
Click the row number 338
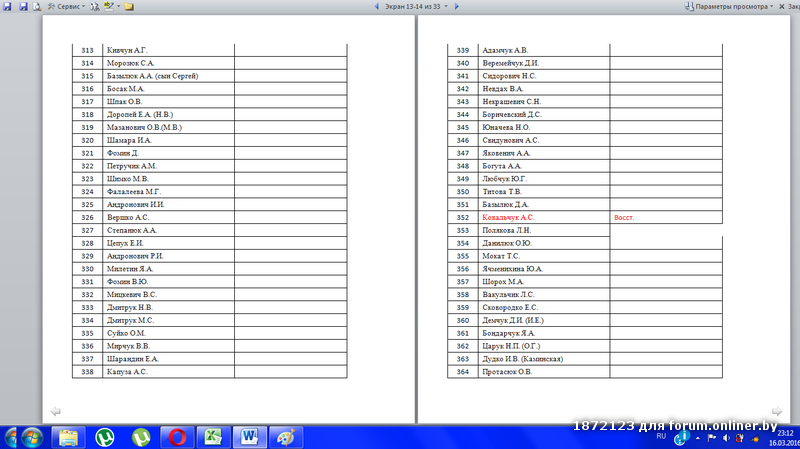coord(87,372)
